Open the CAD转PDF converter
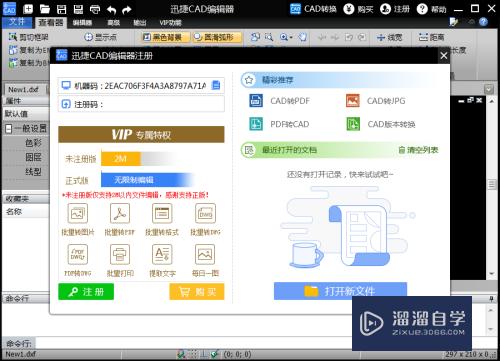 point(279,101)
